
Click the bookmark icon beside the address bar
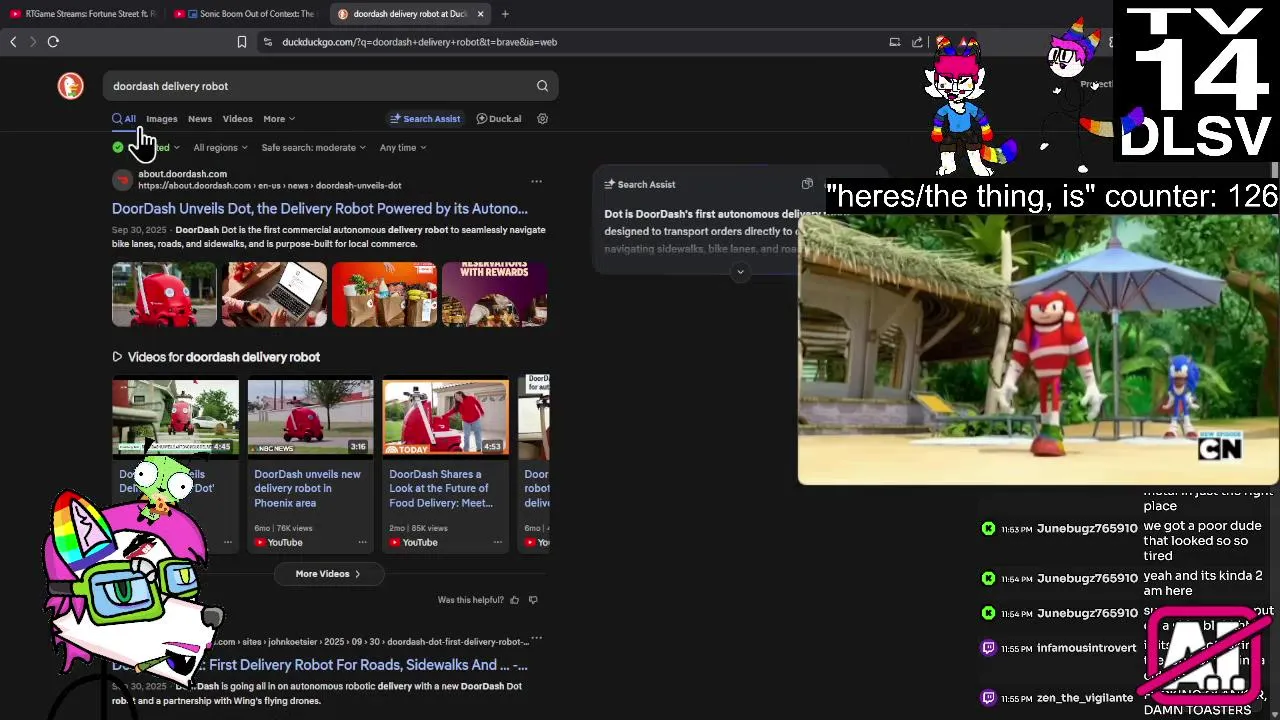pos(241,42)
